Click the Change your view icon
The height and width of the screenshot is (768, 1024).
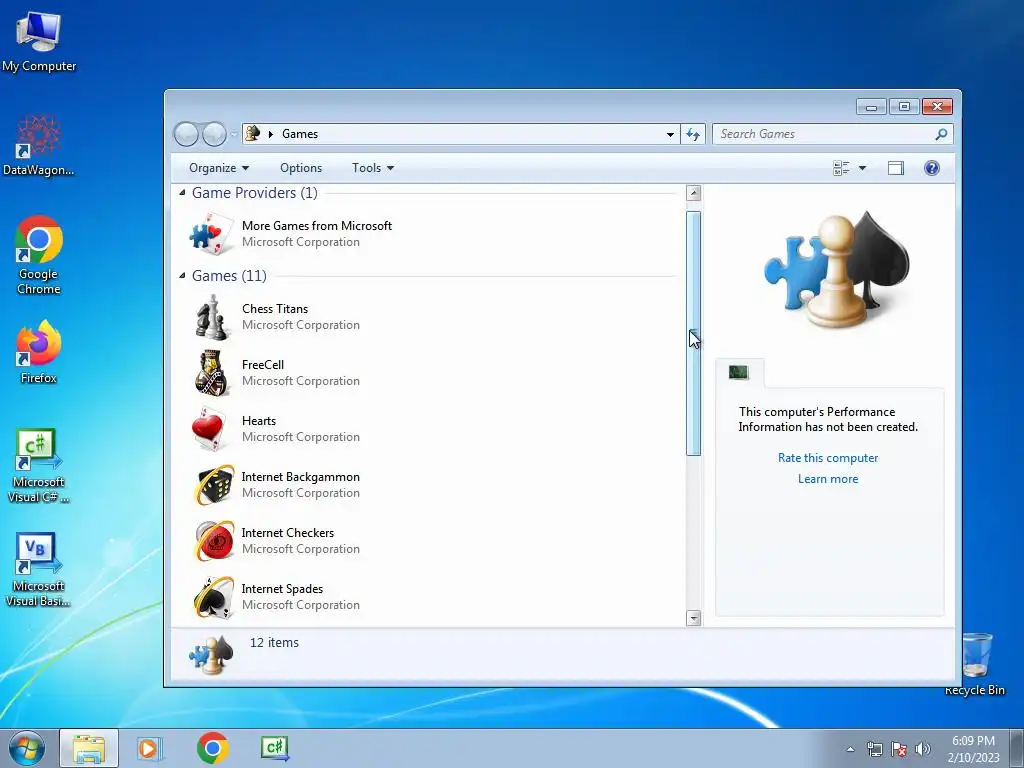pyautogui.click(x=841, y=168)
